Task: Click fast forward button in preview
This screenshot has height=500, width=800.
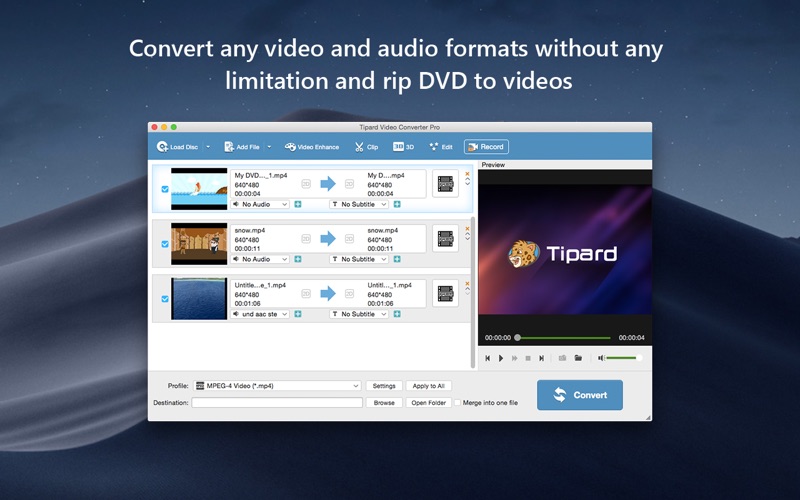Action: pos(515,358)
